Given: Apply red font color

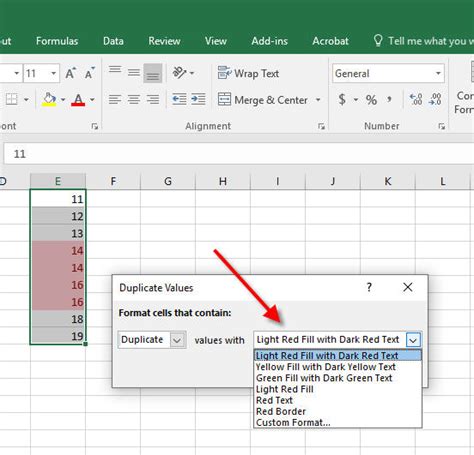Looking at the screenshot, I should pyautogui.click(x=78, y=99).
